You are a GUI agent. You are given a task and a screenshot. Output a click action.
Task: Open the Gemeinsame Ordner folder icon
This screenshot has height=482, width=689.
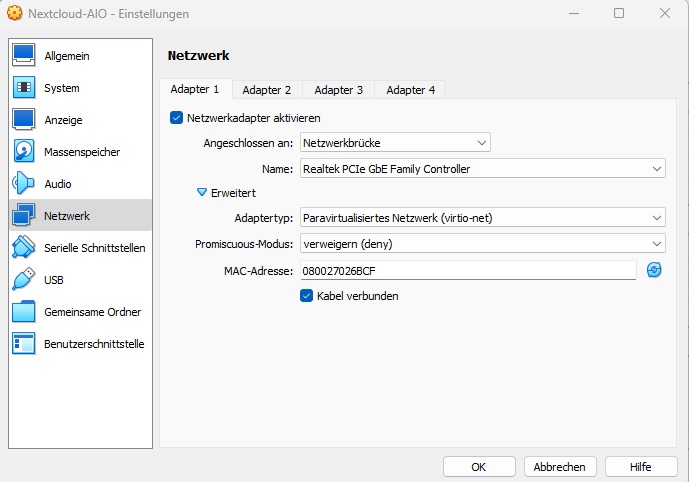(x=24, y=312)
